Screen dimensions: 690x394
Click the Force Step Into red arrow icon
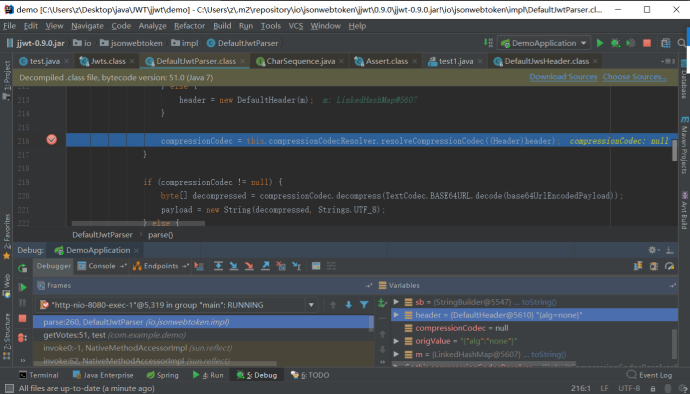tap(249, 266)
